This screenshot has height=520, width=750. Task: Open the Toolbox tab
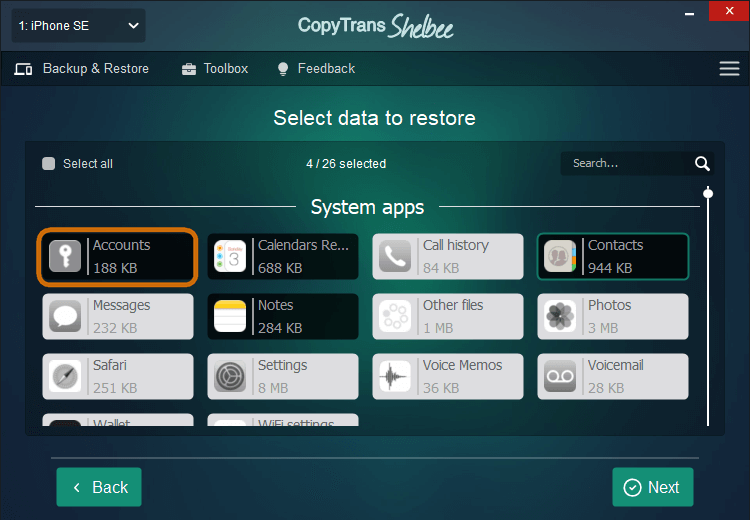pyautogui.click(x=215, y=69)
